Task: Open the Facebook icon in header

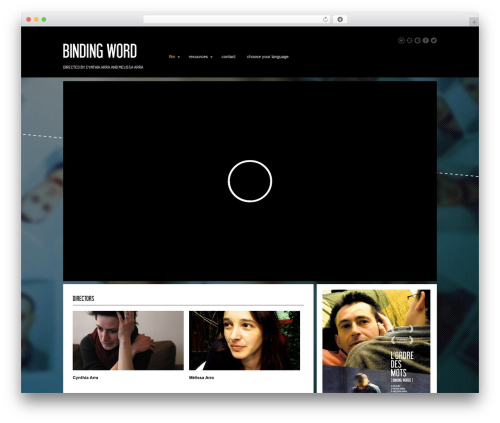Action: coord(425,40)
